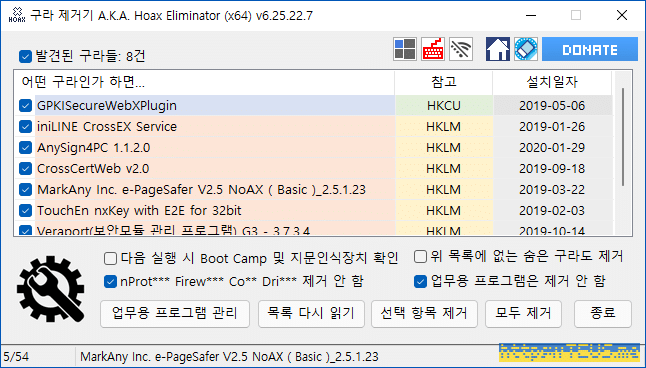Viewport: 646px width, 368px height.
Task: Close the Hoax Eliminator window
Action: pos(622,16)
